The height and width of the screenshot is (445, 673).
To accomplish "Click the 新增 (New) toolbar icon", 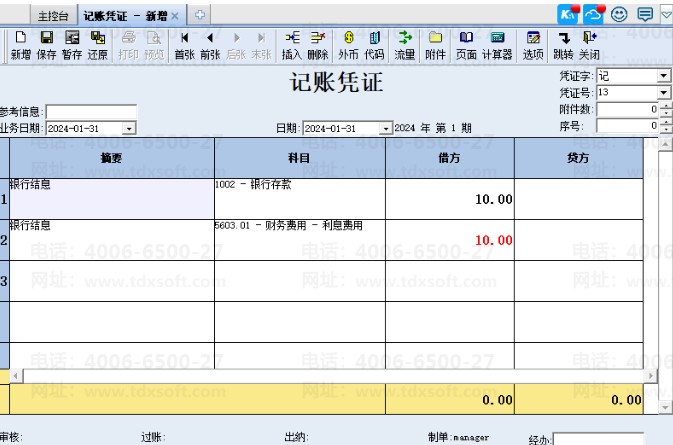I will [20, 45].
